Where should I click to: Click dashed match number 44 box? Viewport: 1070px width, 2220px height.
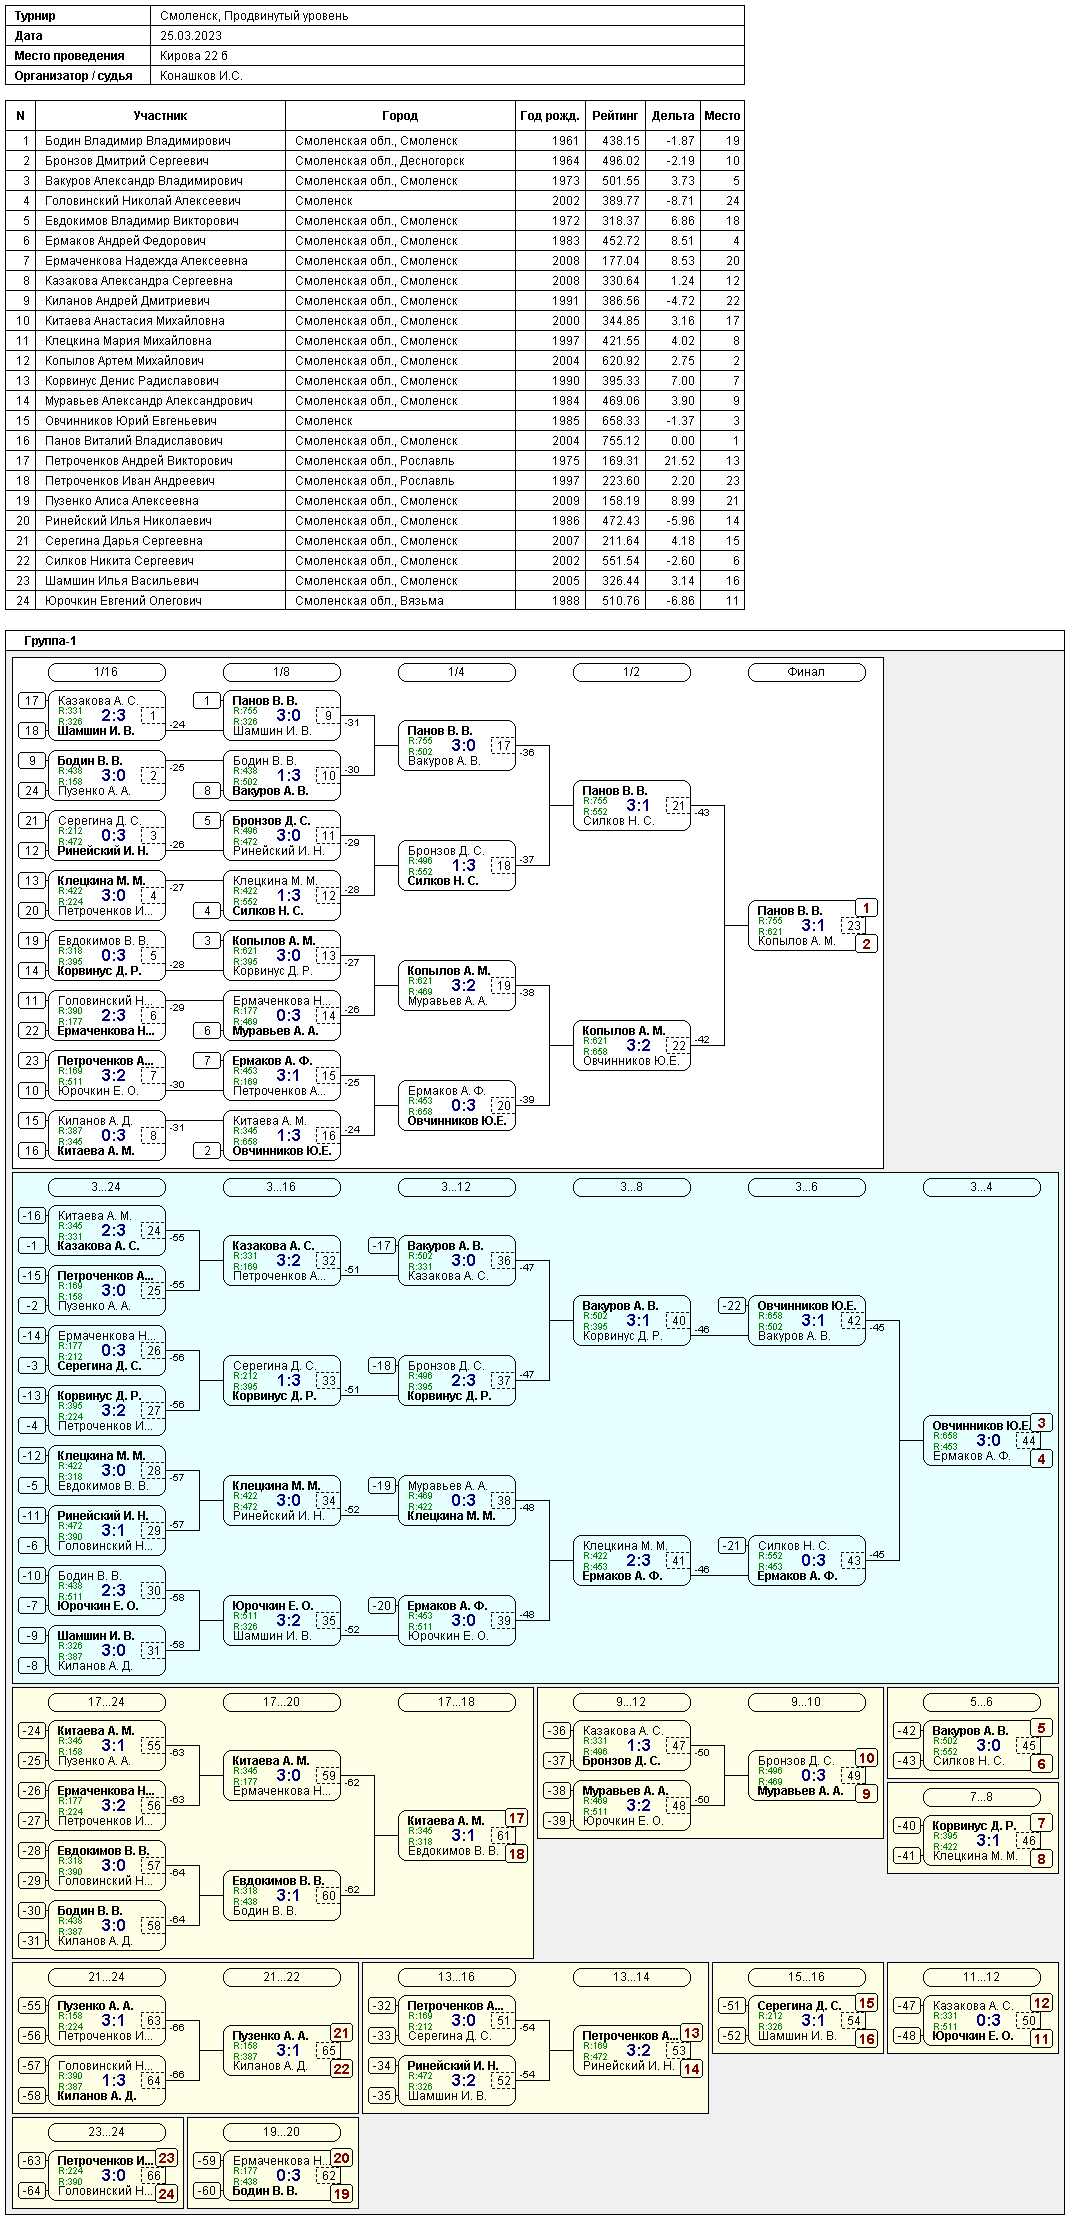pos(1028,1441)
